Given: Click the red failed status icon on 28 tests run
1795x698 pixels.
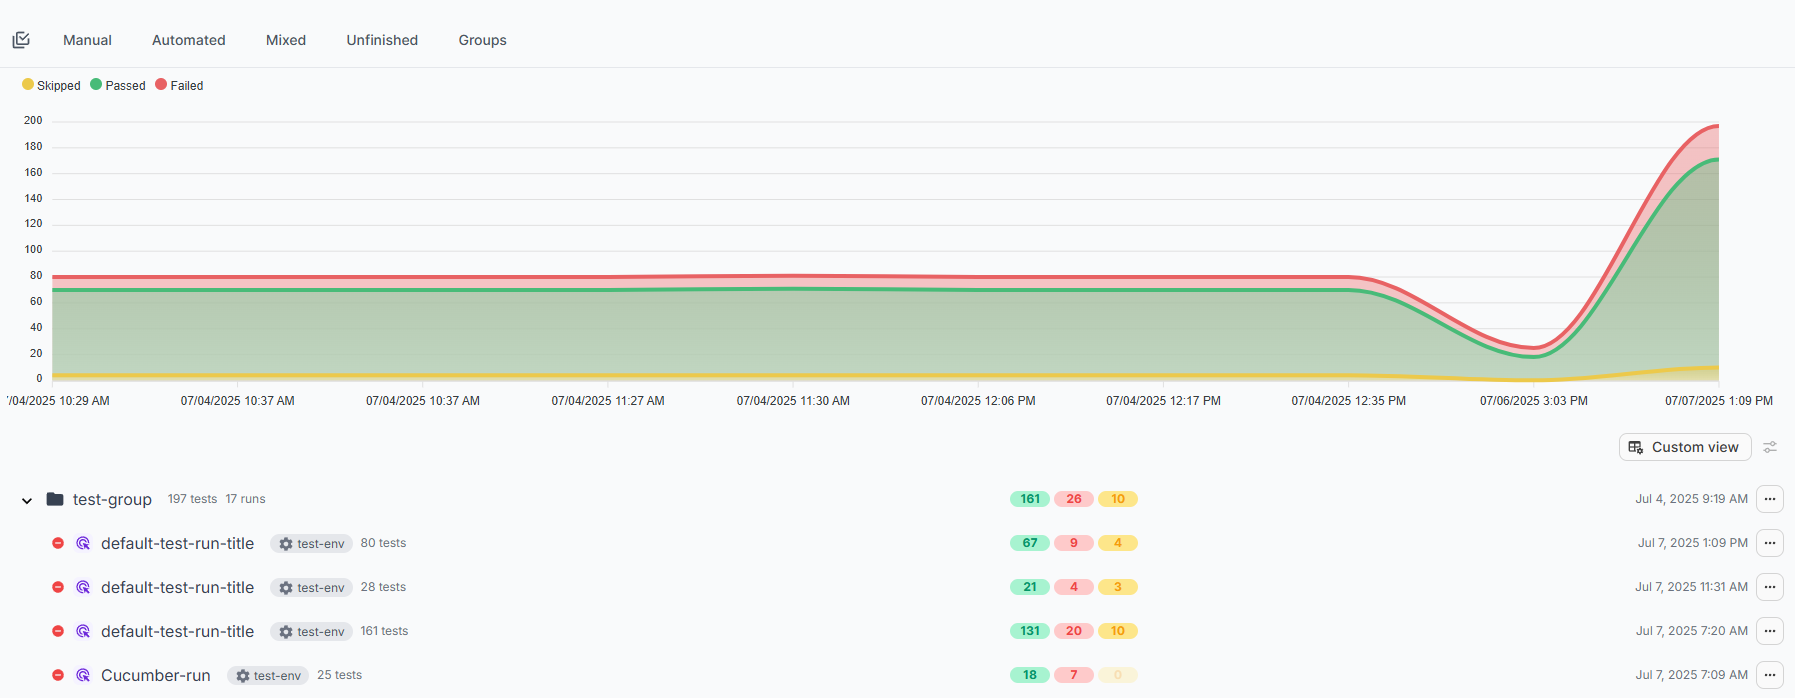Looking at the screenshot, I should (x=58, y=587).
